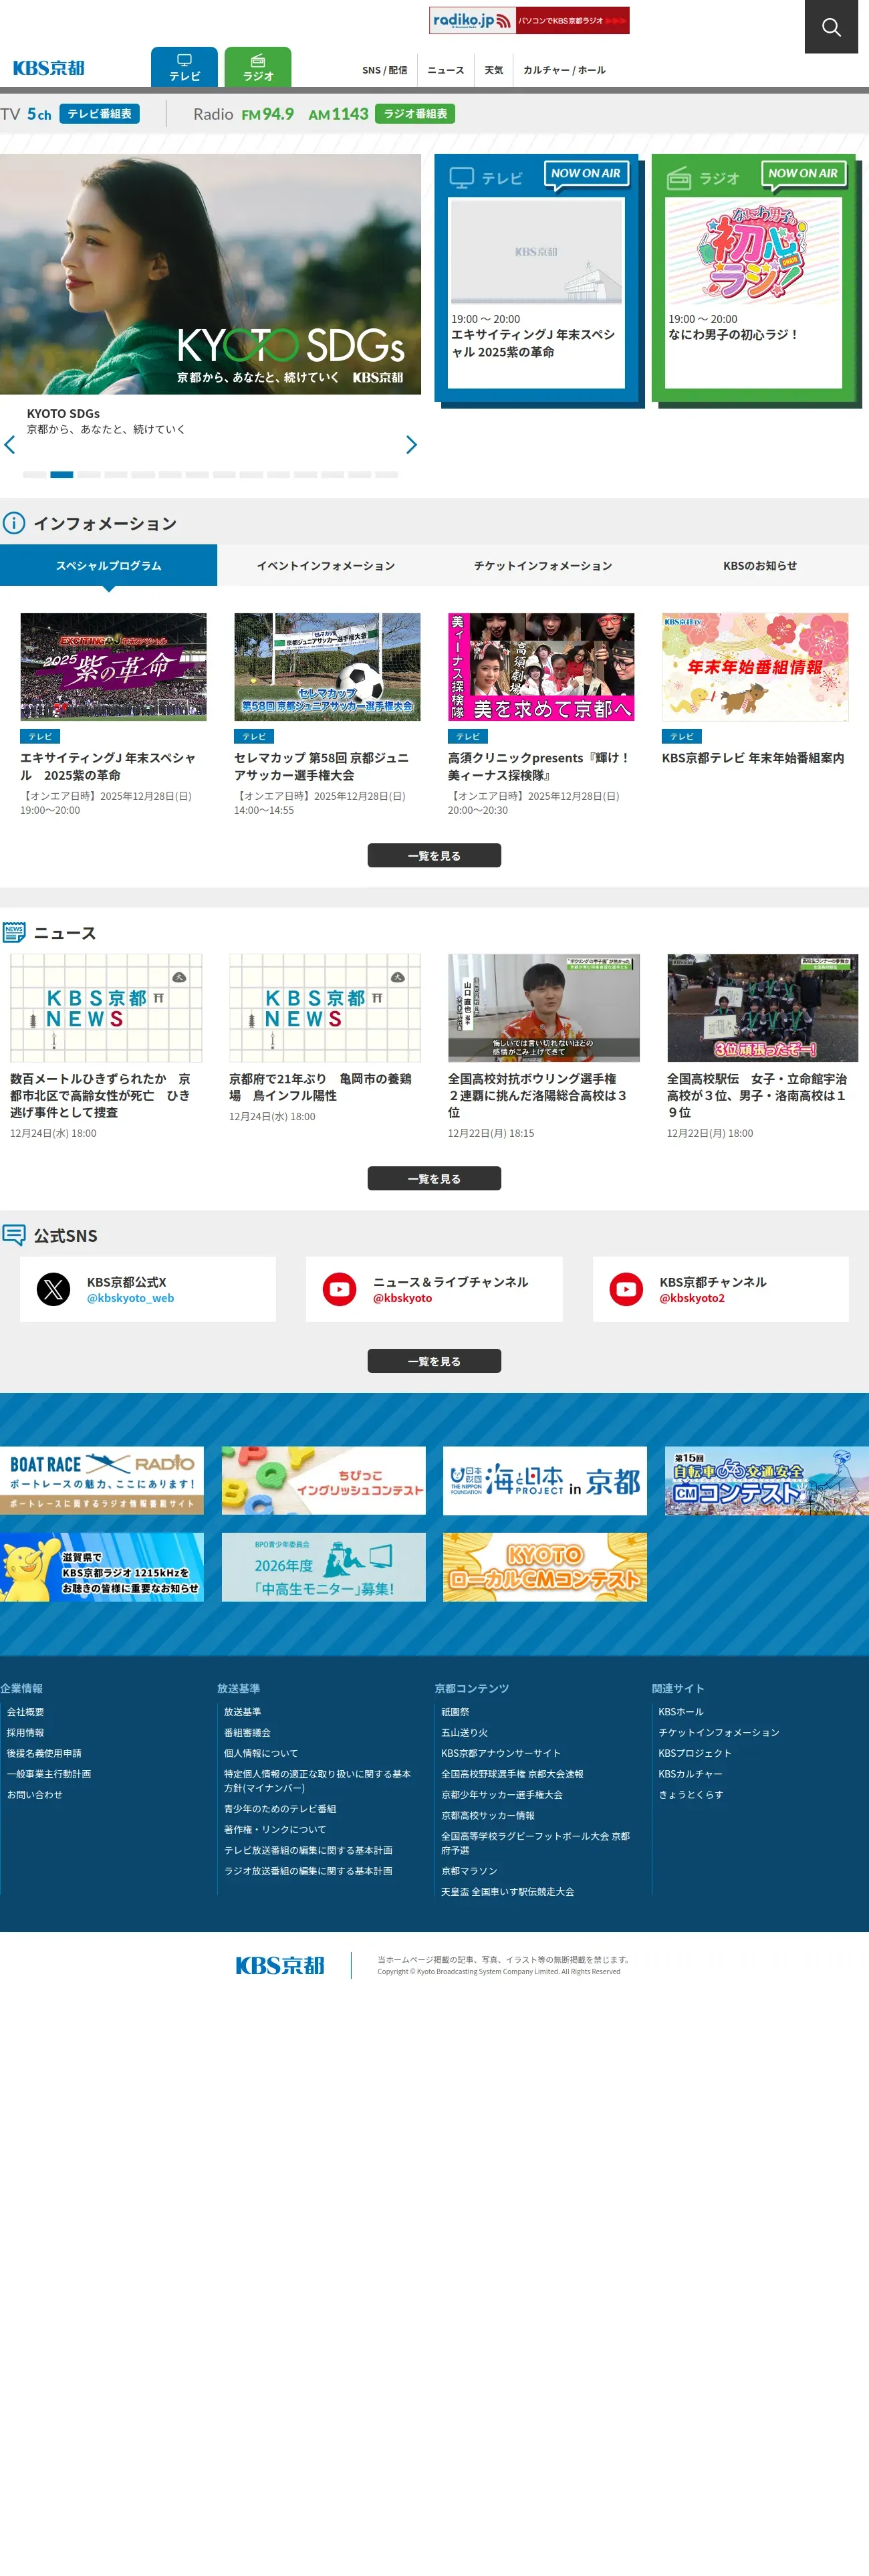
Task: Open the KYOTO SDGs hero image
Action: (210, 274)
